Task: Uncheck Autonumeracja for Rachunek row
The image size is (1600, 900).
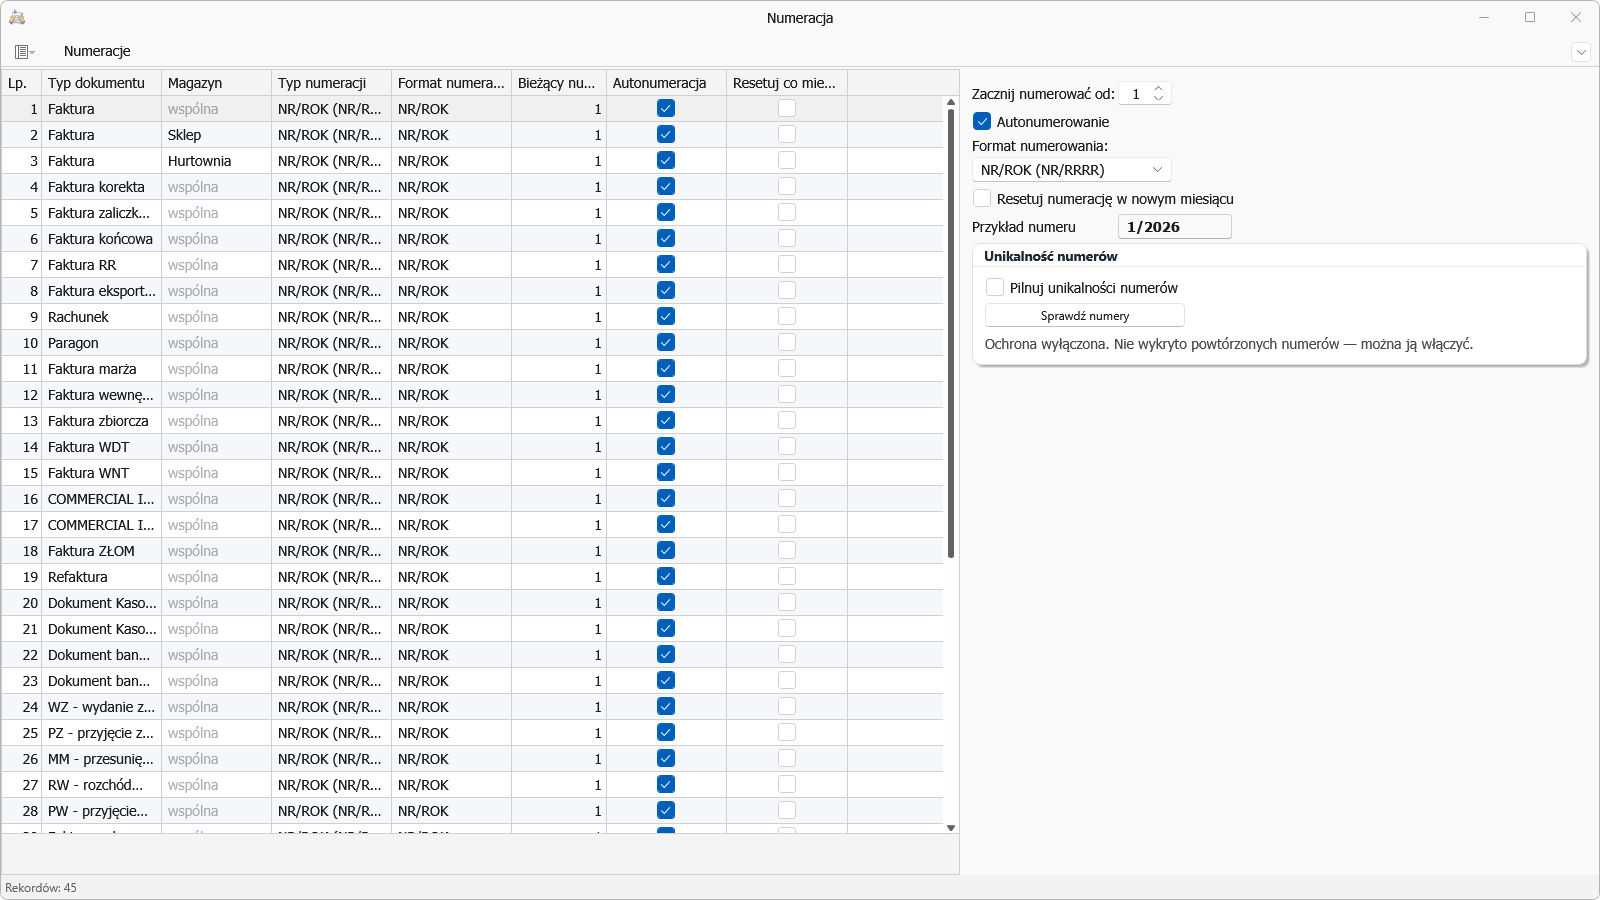Action: (x=666, y=316)
